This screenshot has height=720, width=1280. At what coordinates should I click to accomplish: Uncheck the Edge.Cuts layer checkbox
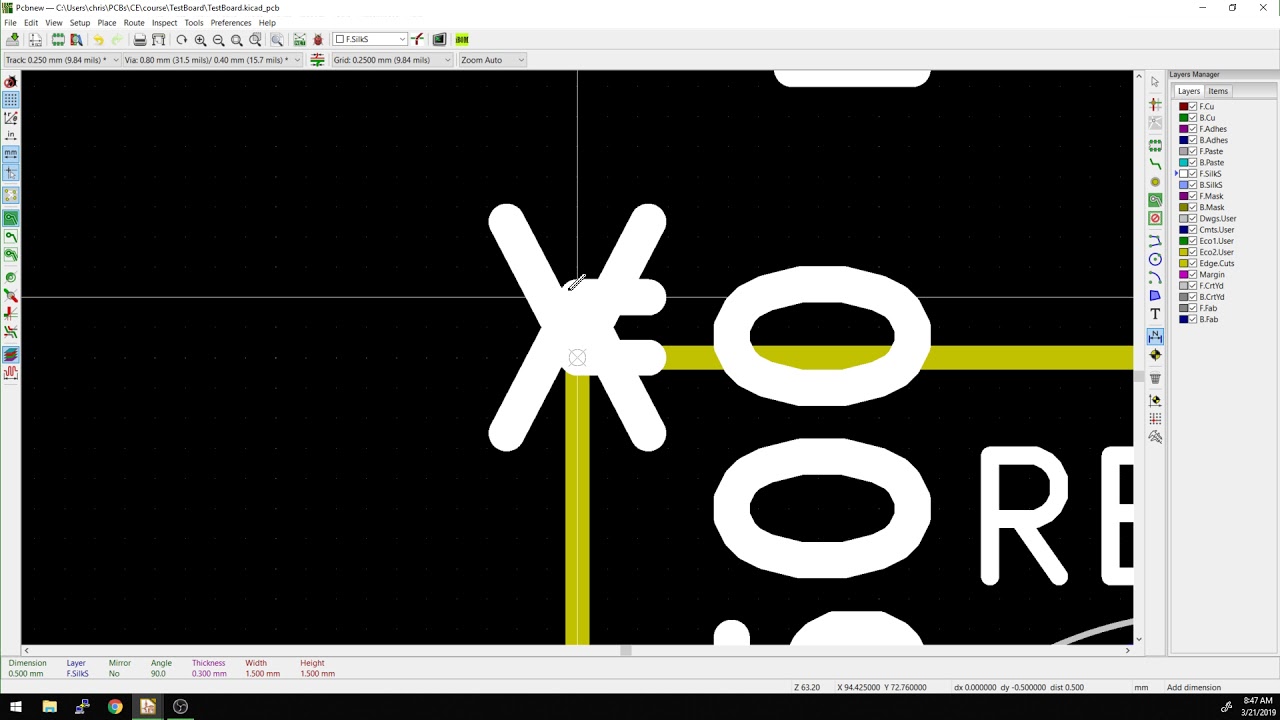(x=1192, y=263)
